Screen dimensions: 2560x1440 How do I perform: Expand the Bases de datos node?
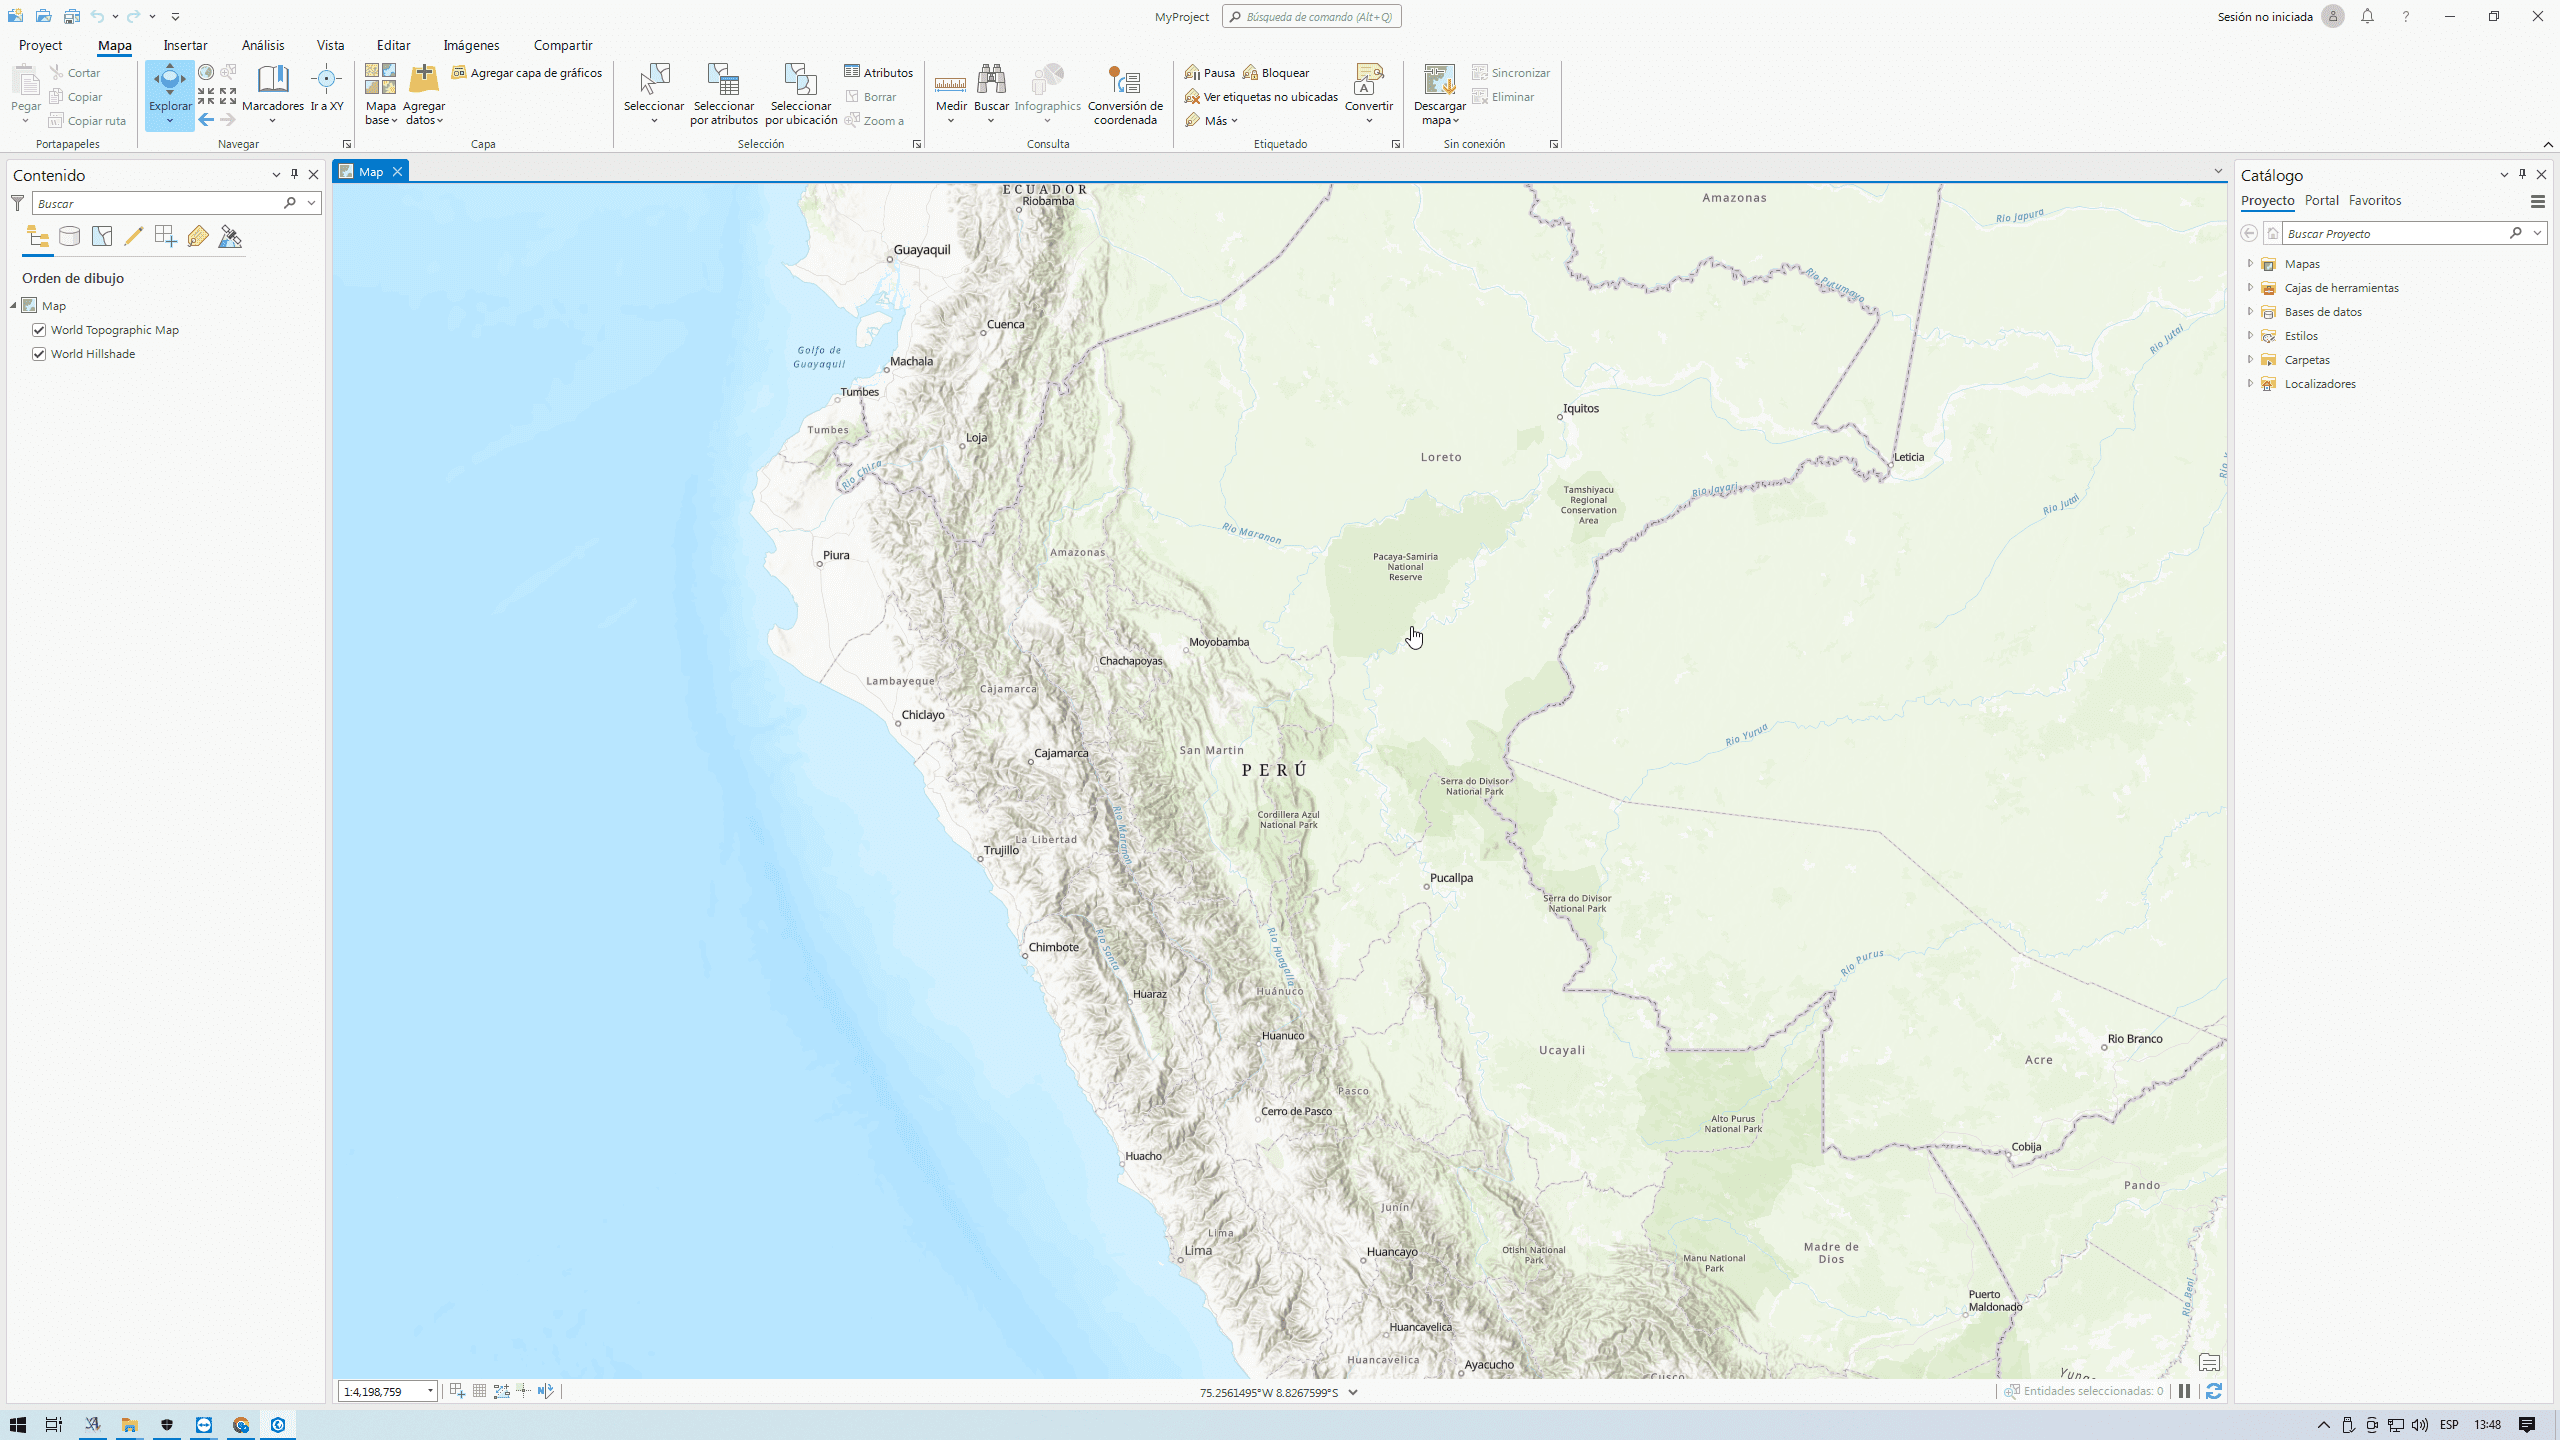2250,312
